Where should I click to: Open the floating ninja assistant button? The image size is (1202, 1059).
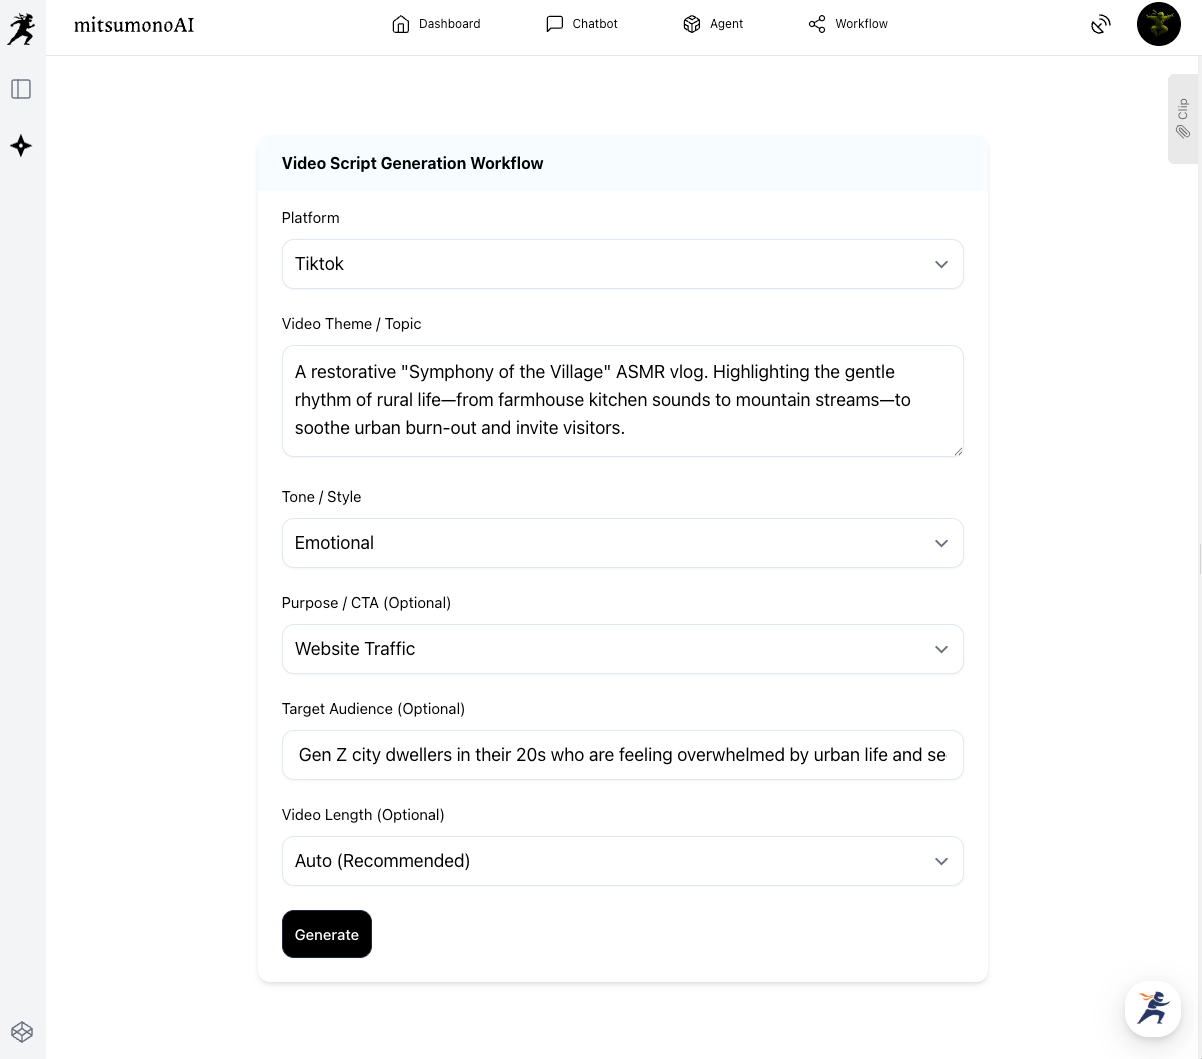(1152, 1008)
